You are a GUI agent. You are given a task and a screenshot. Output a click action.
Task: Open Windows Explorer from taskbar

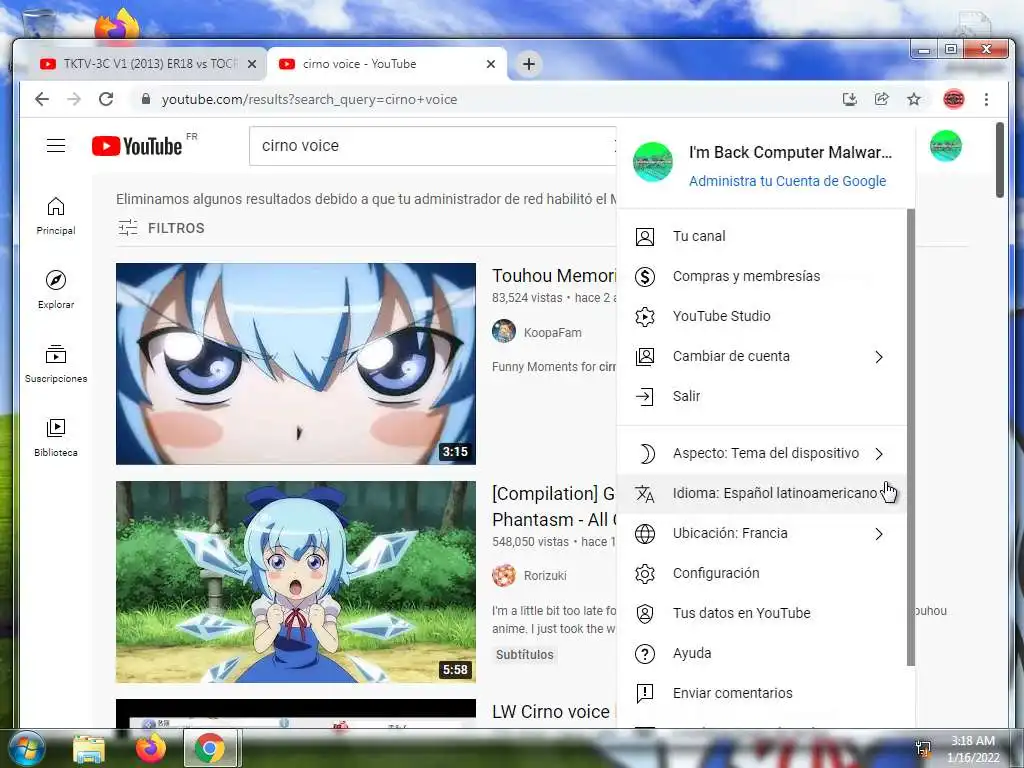click(89, 749)
